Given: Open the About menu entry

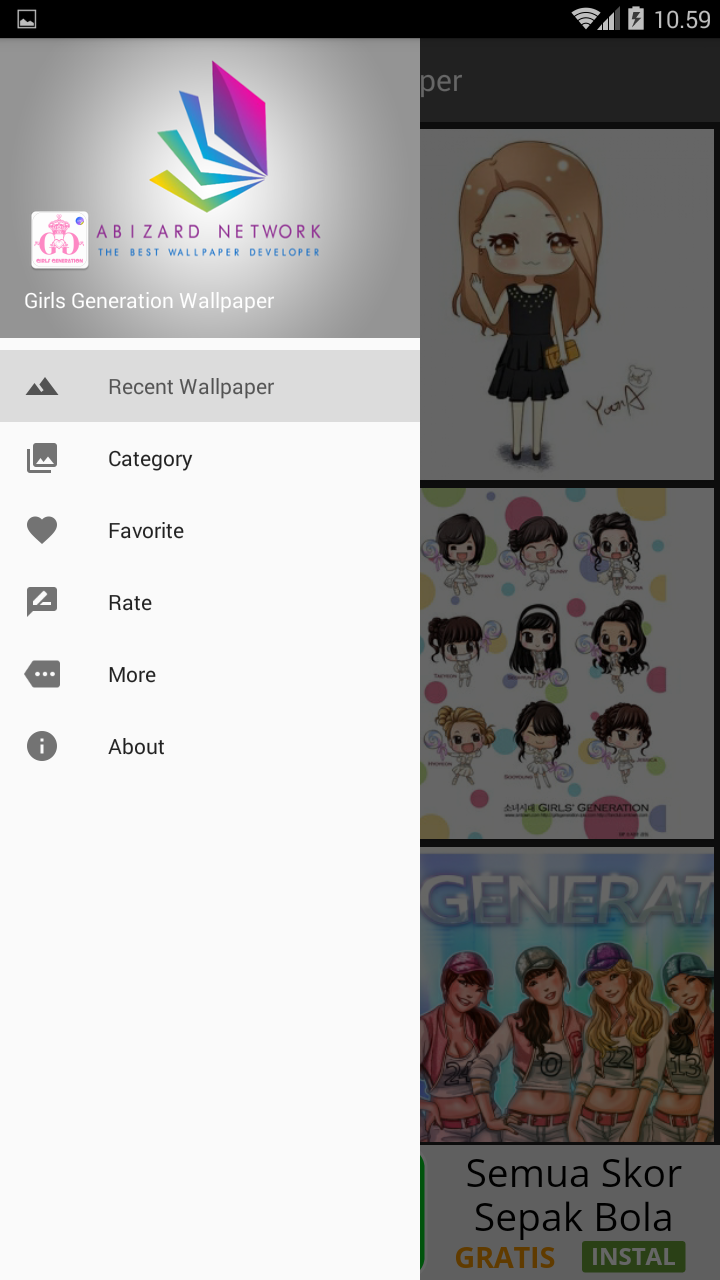Looking at the screenshot, I should click(210, 746).
